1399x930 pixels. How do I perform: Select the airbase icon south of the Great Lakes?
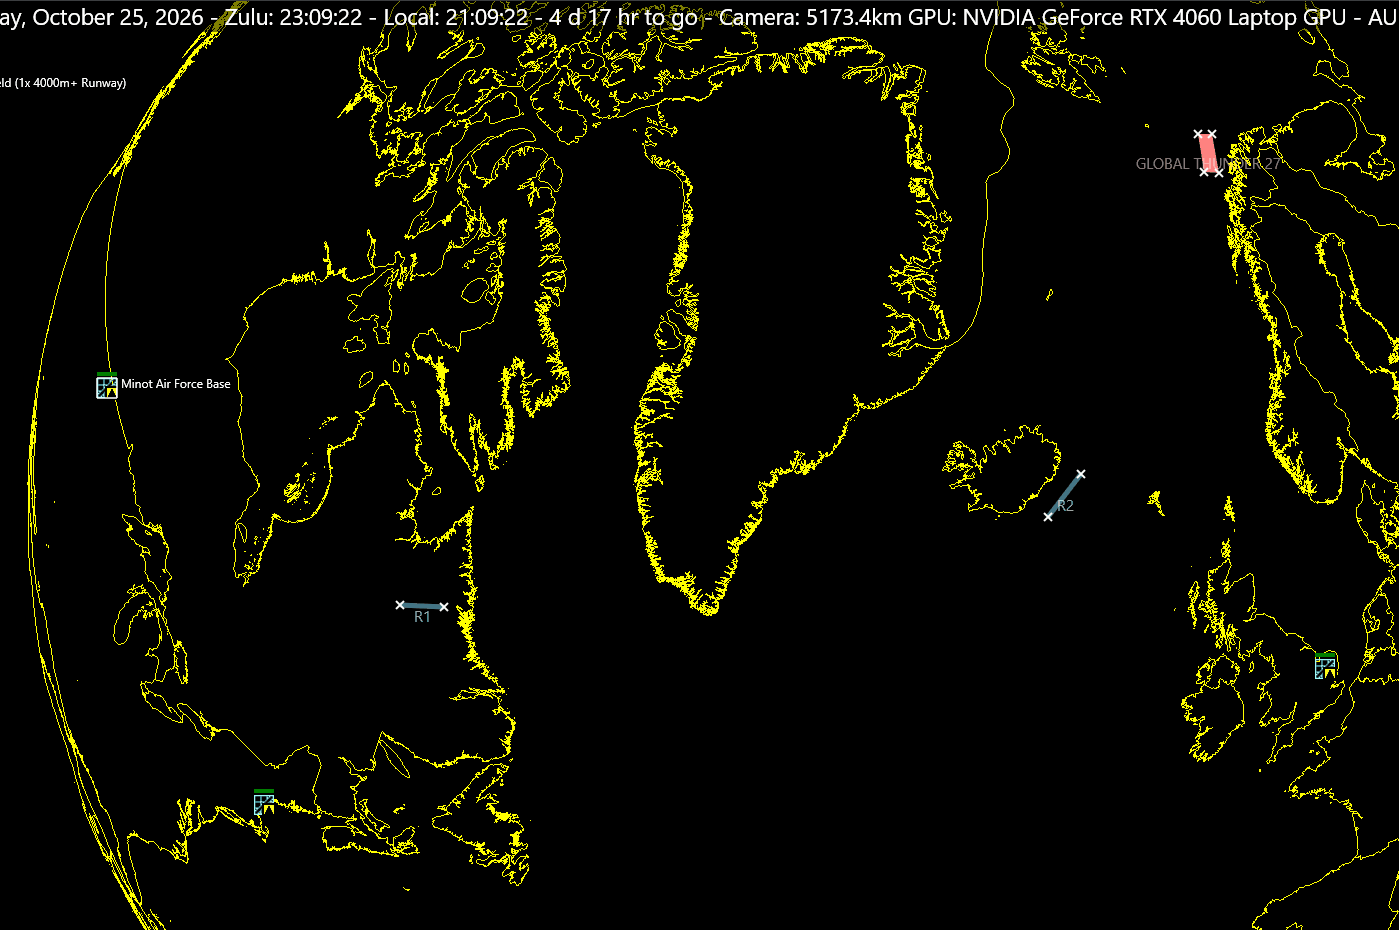pyautogui.click(x=264, y=803)
